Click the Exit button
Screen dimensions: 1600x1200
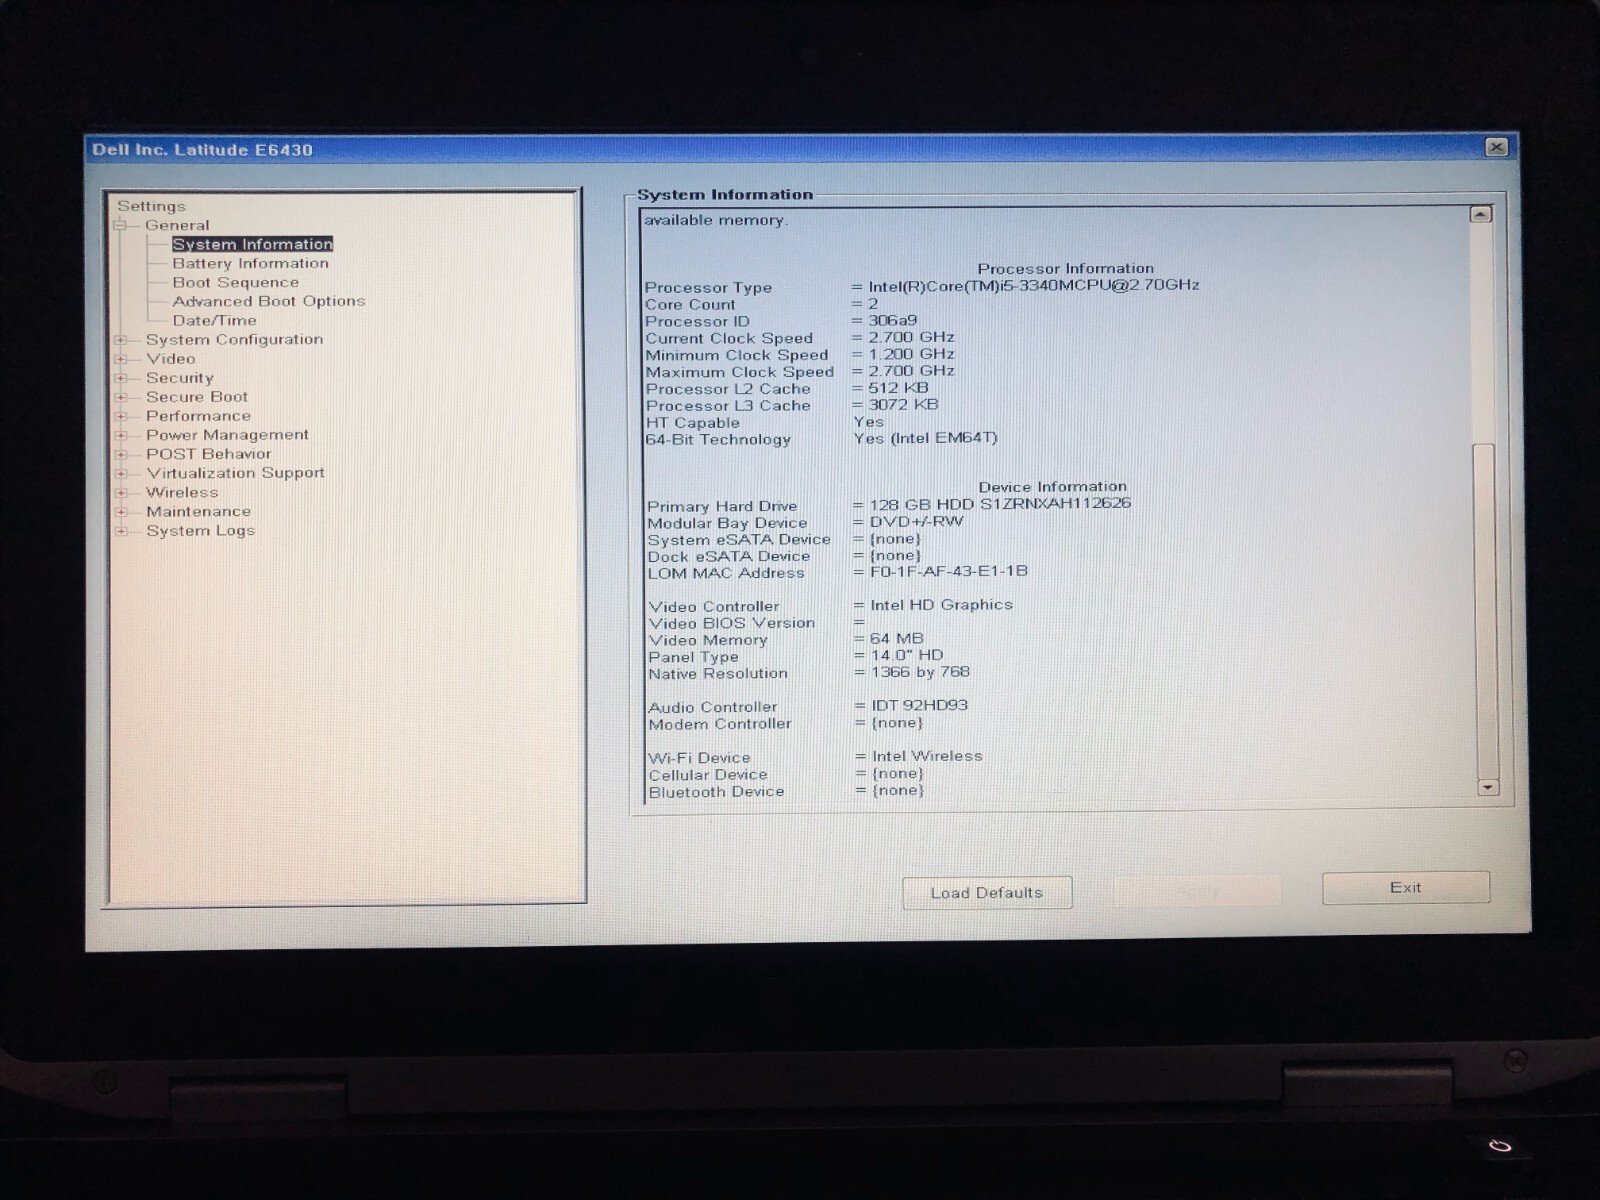tap(1405, 888)
